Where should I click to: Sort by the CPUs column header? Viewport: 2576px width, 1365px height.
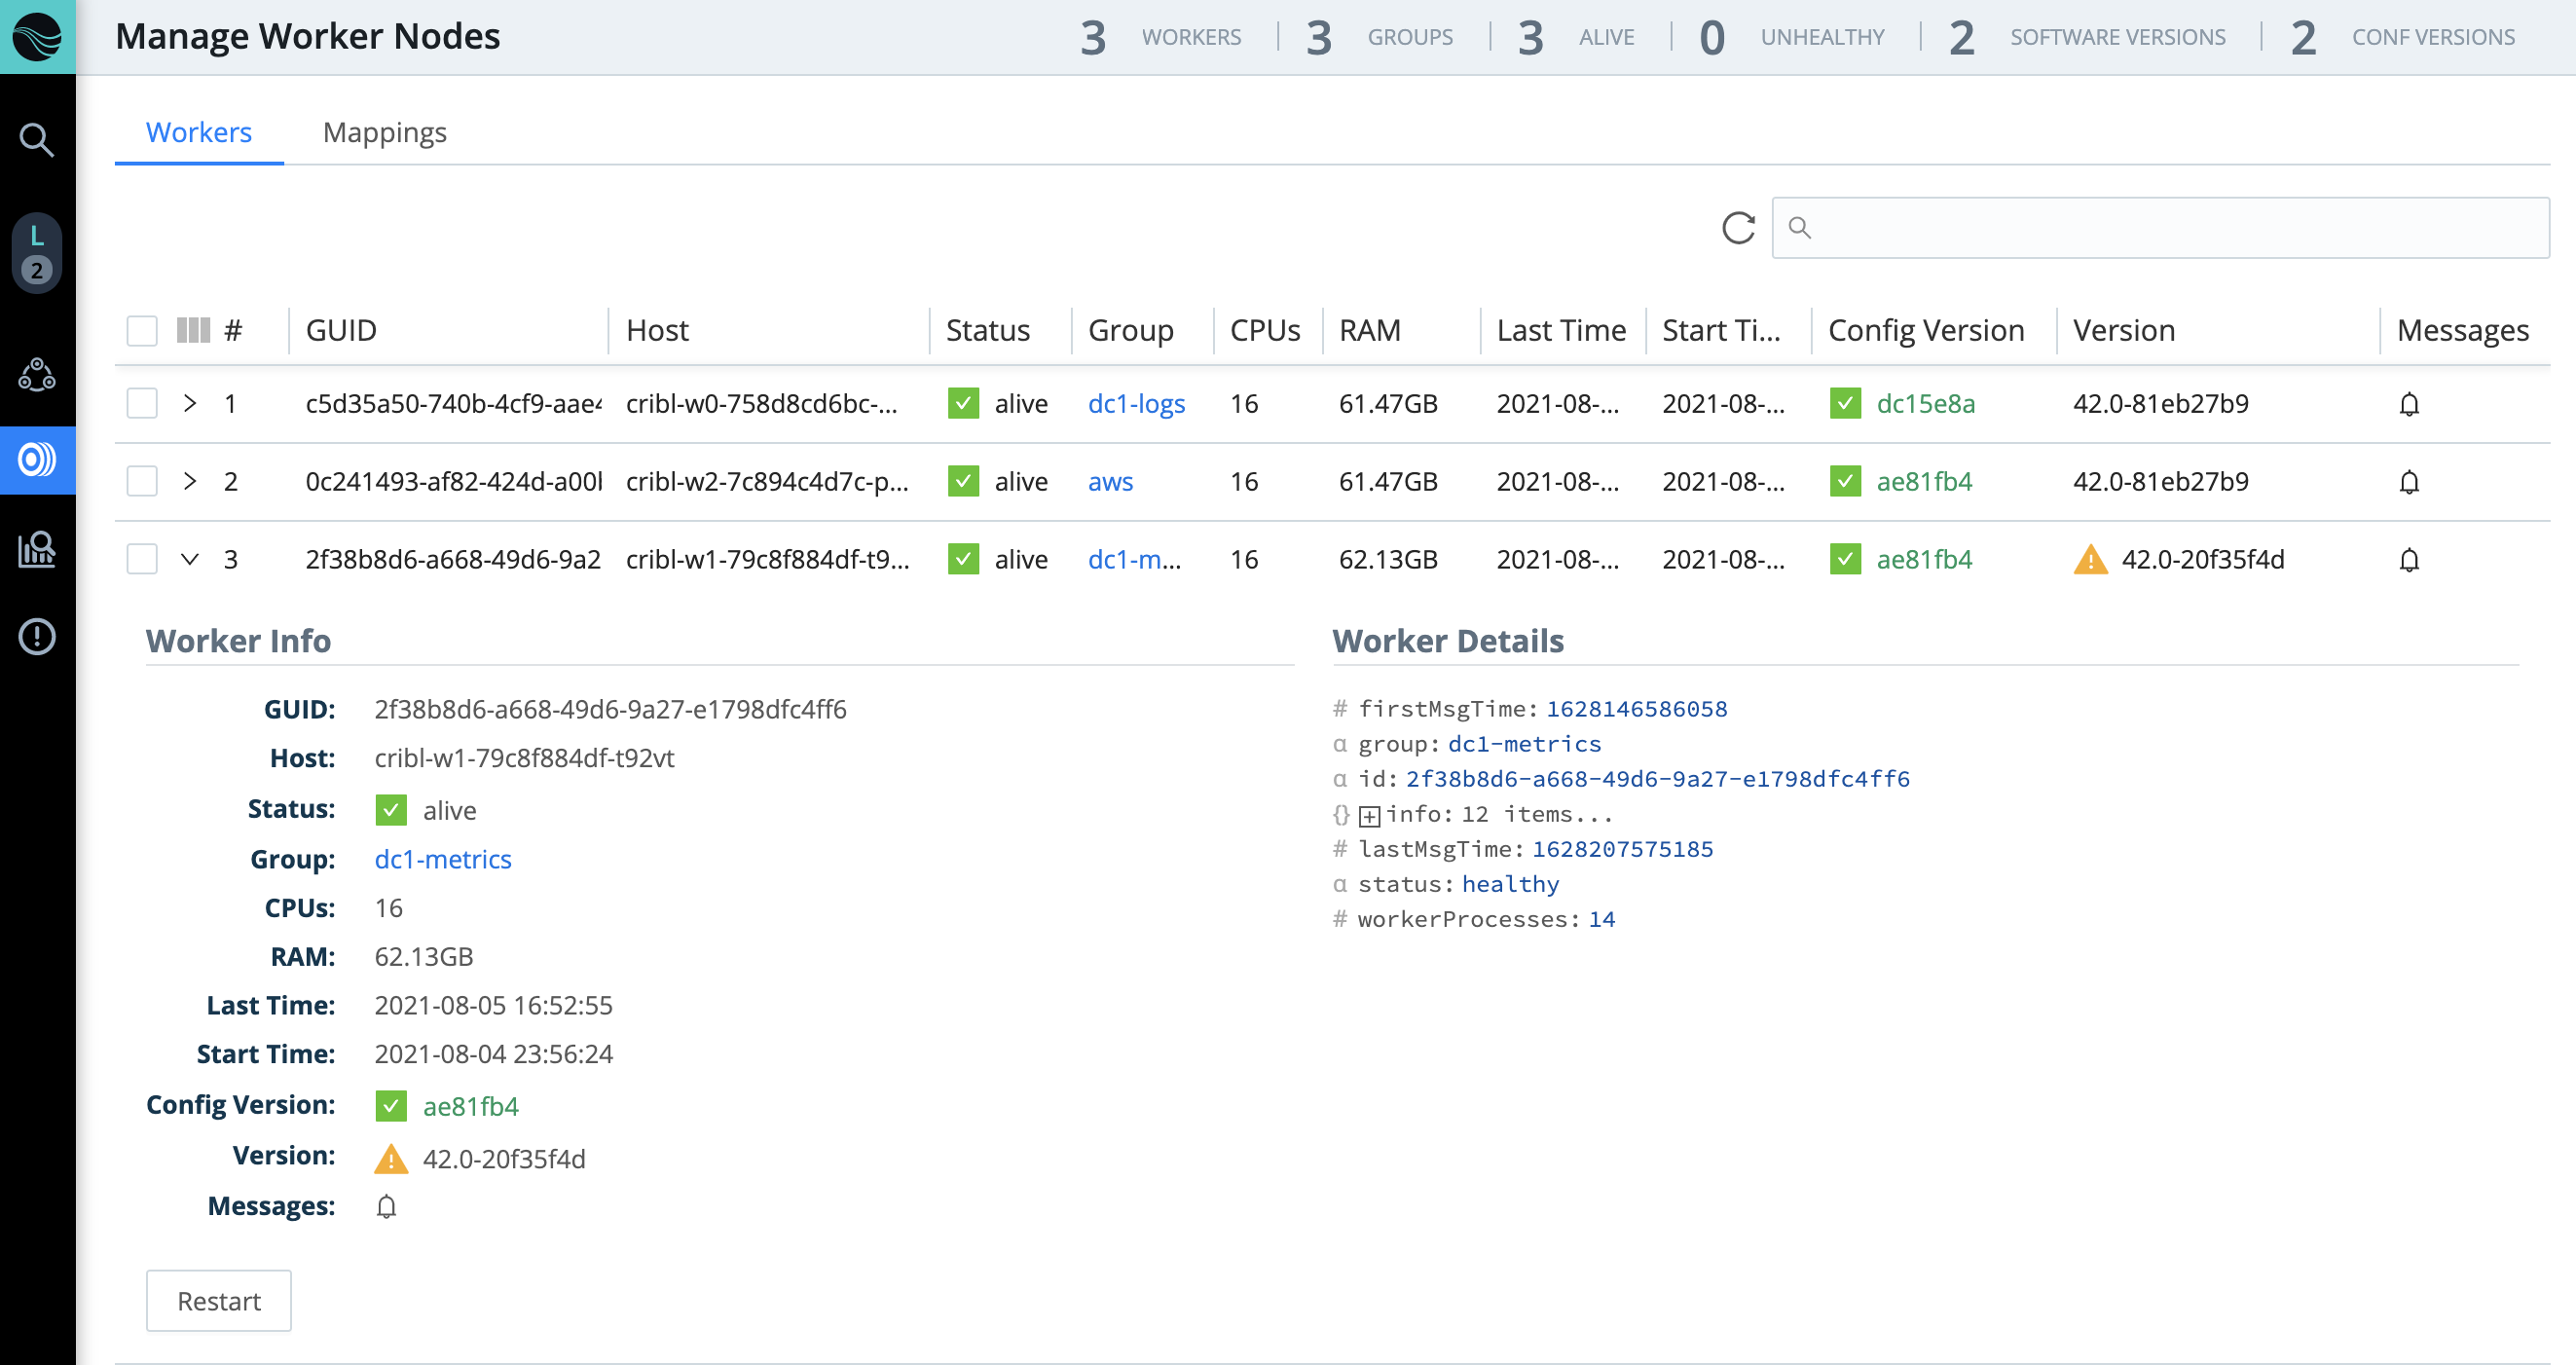[1265, 330]
